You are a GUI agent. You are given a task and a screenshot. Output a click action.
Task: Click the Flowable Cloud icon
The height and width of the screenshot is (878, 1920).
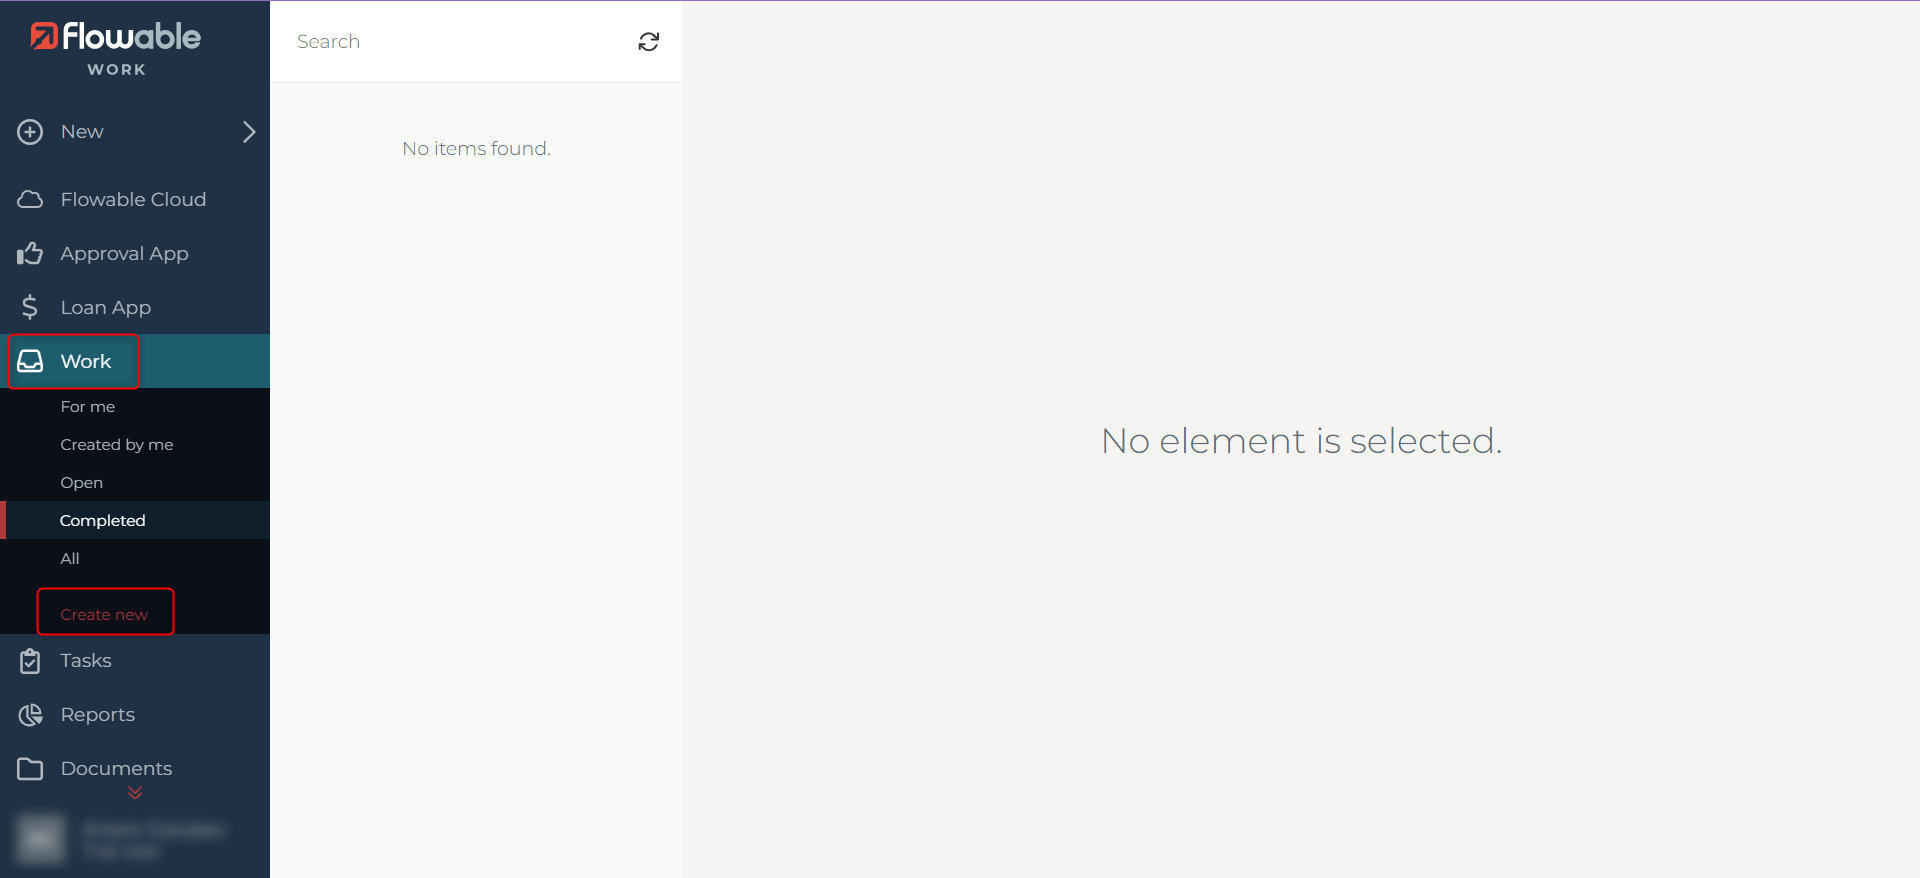[30, 200]
